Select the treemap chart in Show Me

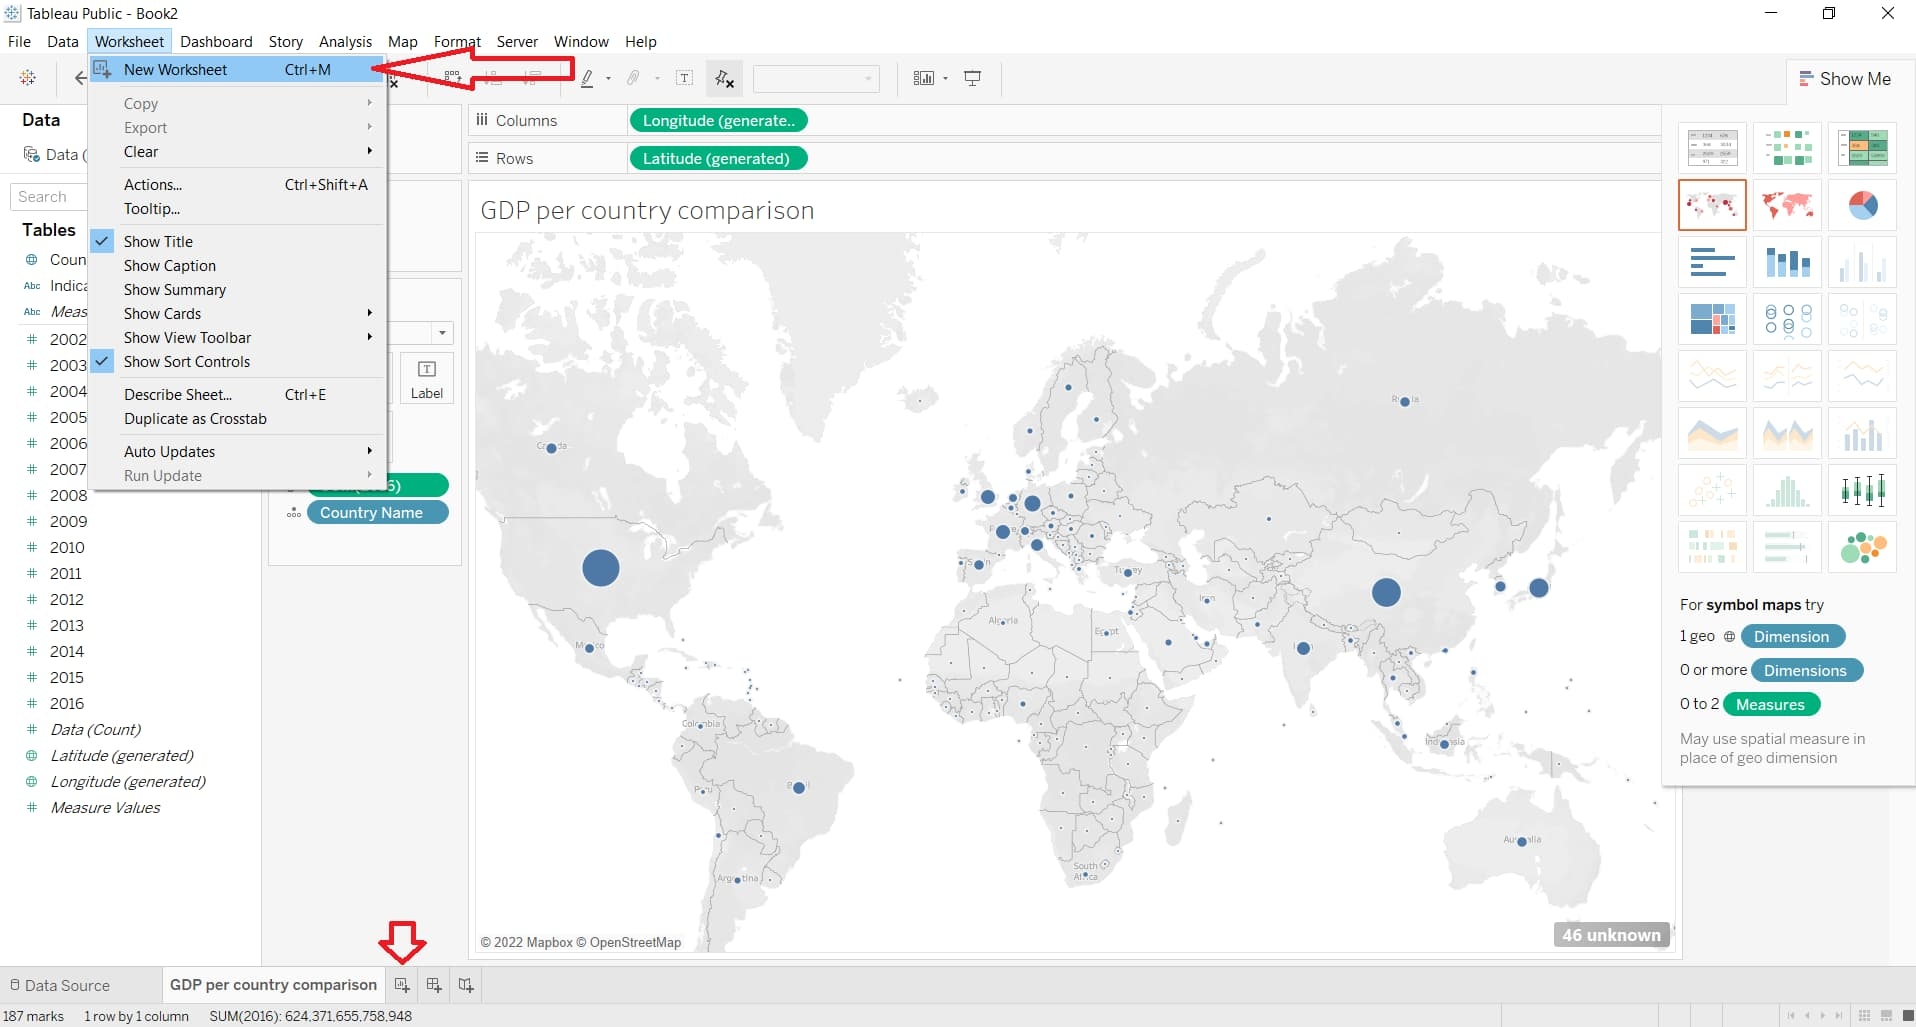(1712, 319)
